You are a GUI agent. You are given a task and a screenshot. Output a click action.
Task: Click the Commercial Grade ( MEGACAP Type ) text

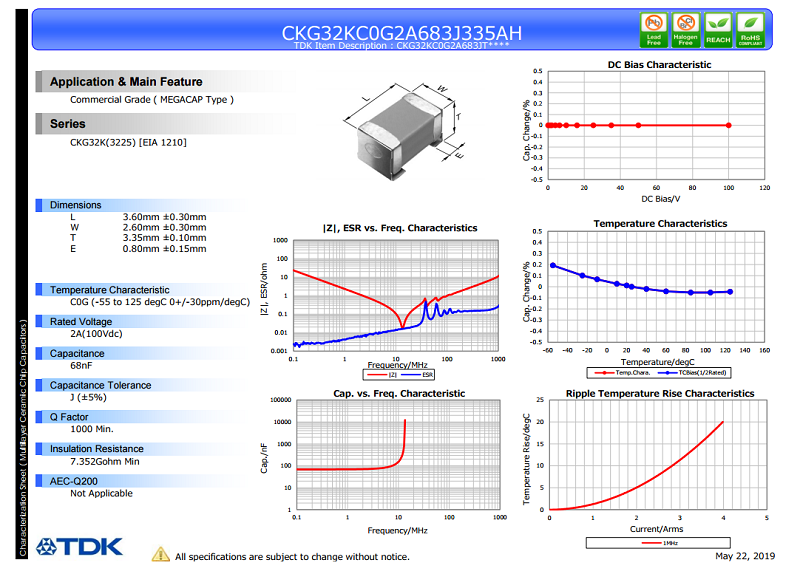(x=152, y=99)
